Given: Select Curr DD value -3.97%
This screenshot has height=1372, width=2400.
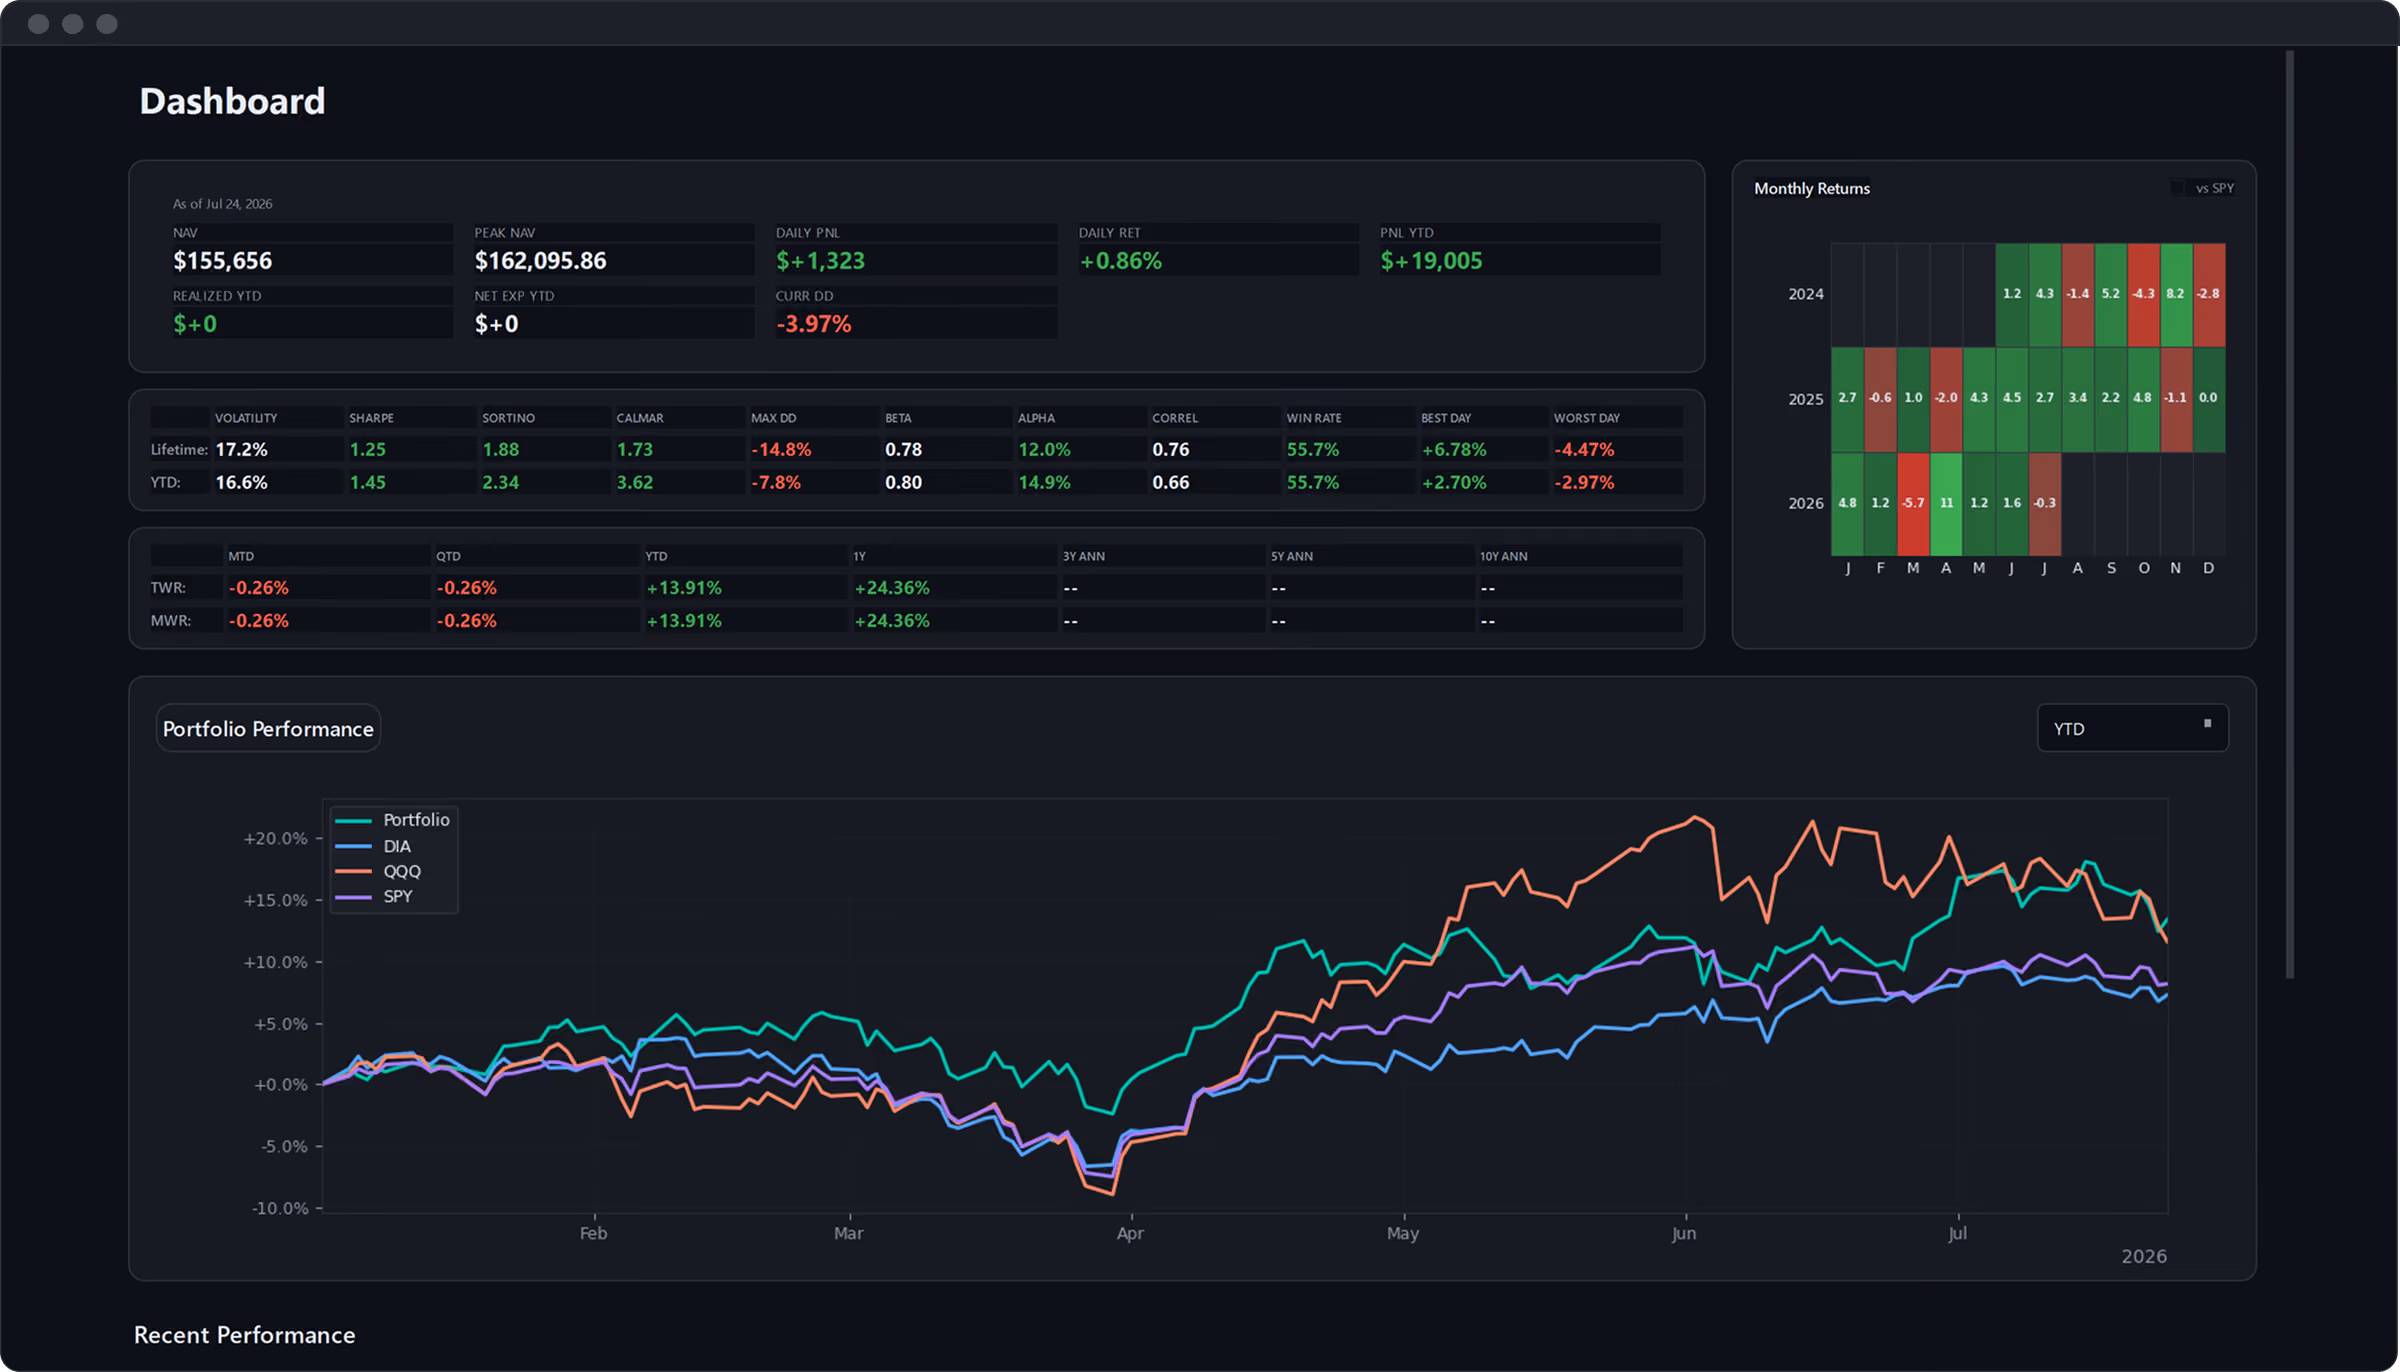Looking at the screenshot, I should click(813, 324).
